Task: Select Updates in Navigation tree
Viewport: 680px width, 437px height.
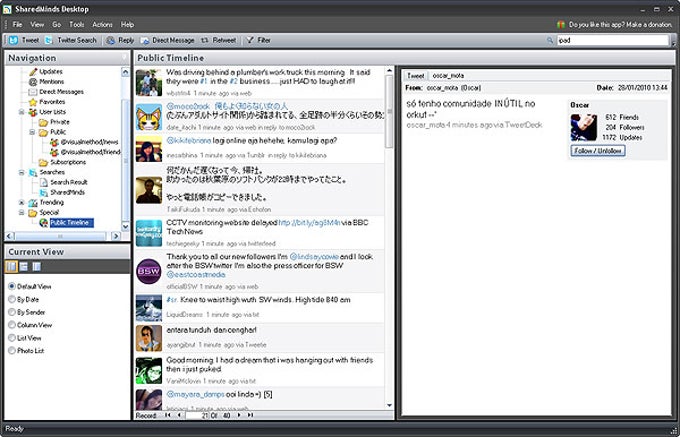Action: click(46, 72)
